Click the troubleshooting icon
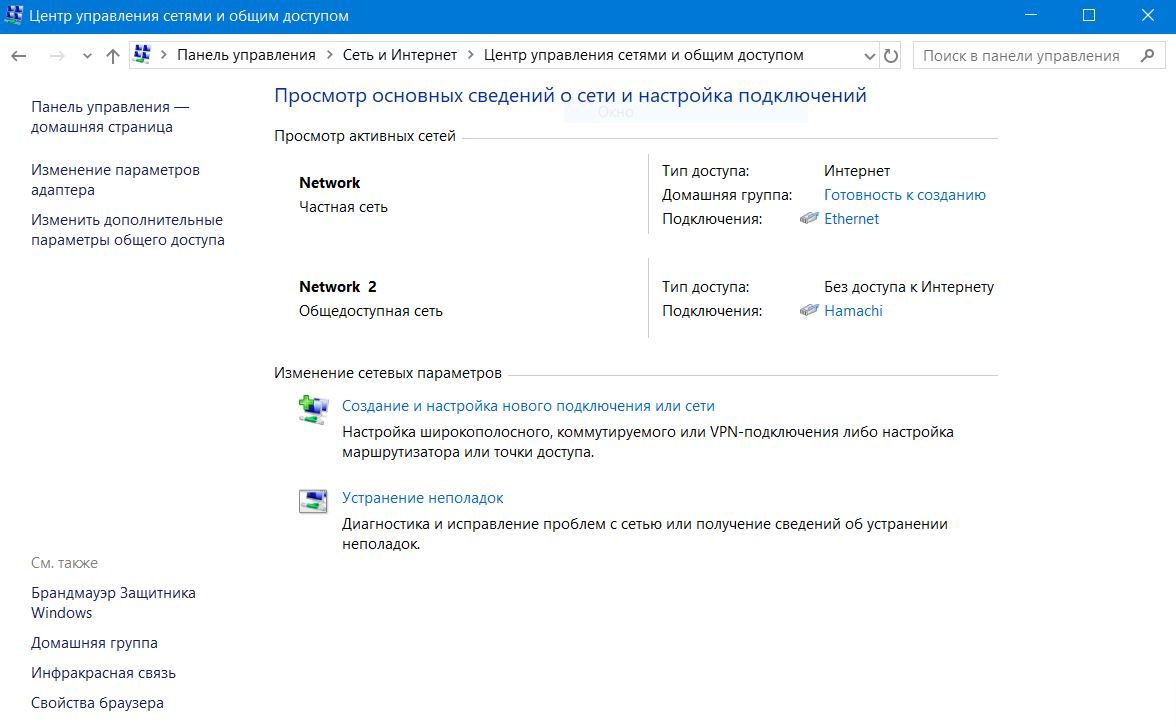The width and height of the screenshot is (1176, 727). 314,501
